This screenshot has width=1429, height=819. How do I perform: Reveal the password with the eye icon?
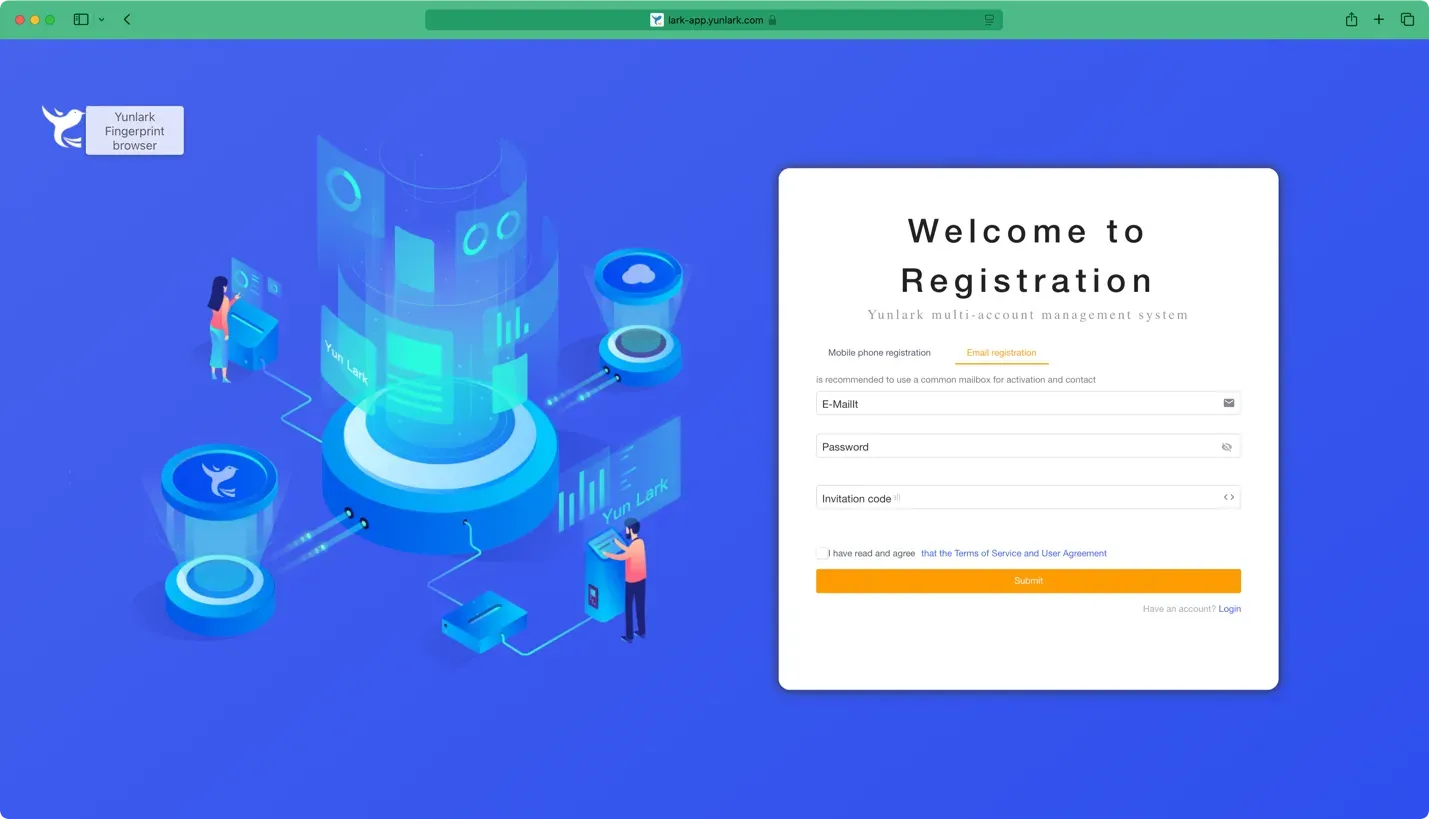tap(1226, 447)
